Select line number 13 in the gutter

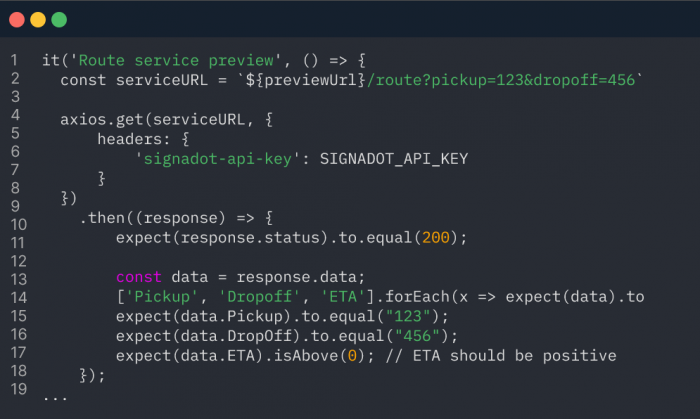click(x=19, y=279)
